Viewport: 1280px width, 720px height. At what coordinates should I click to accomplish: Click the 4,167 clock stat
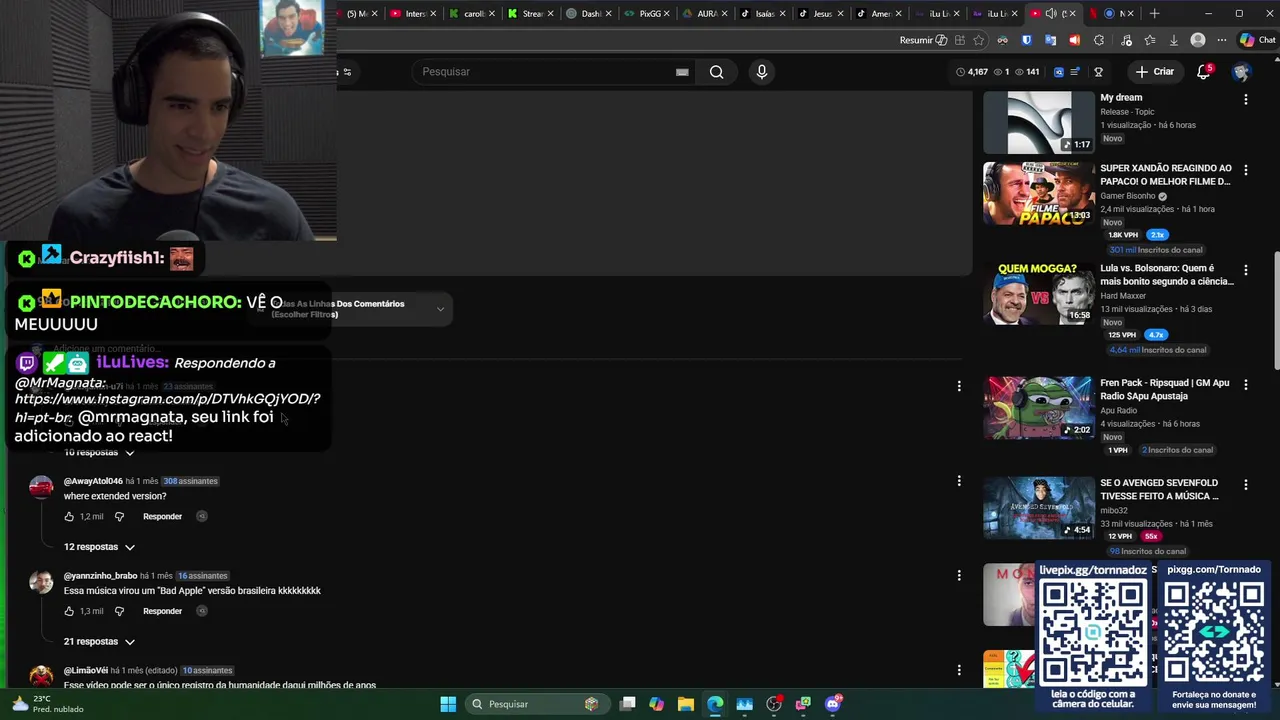(972, 72)
